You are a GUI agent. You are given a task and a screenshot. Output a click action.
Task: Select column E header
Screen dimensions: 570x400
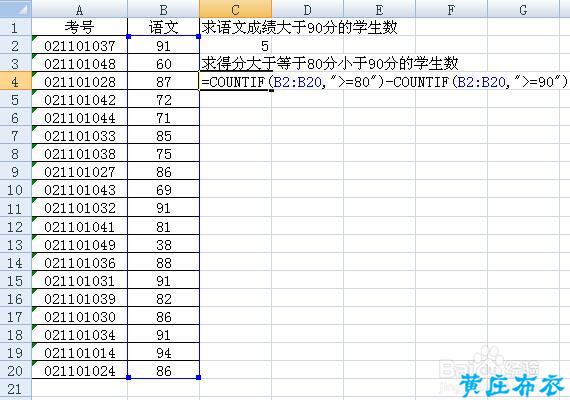click(x=379, y=9)
